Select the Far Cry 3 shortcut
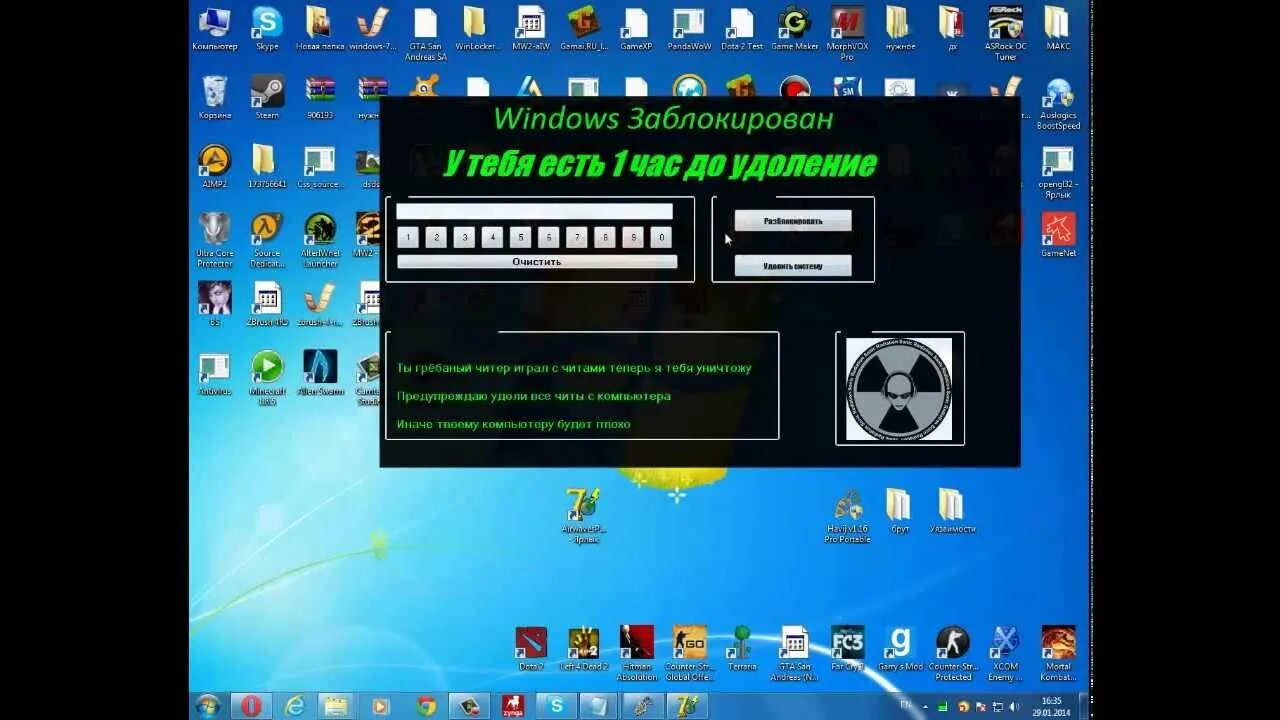This screenshot has width=1280, height=720. tap(847, 649)
